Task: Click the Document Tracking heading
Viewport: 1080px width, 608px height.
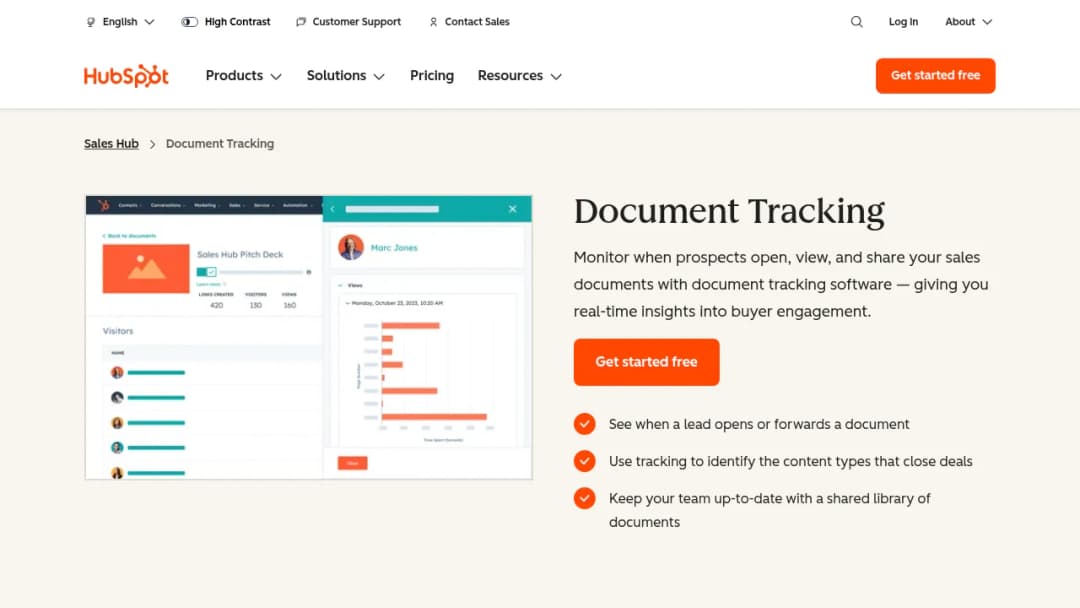Action: tap(729, 211)
